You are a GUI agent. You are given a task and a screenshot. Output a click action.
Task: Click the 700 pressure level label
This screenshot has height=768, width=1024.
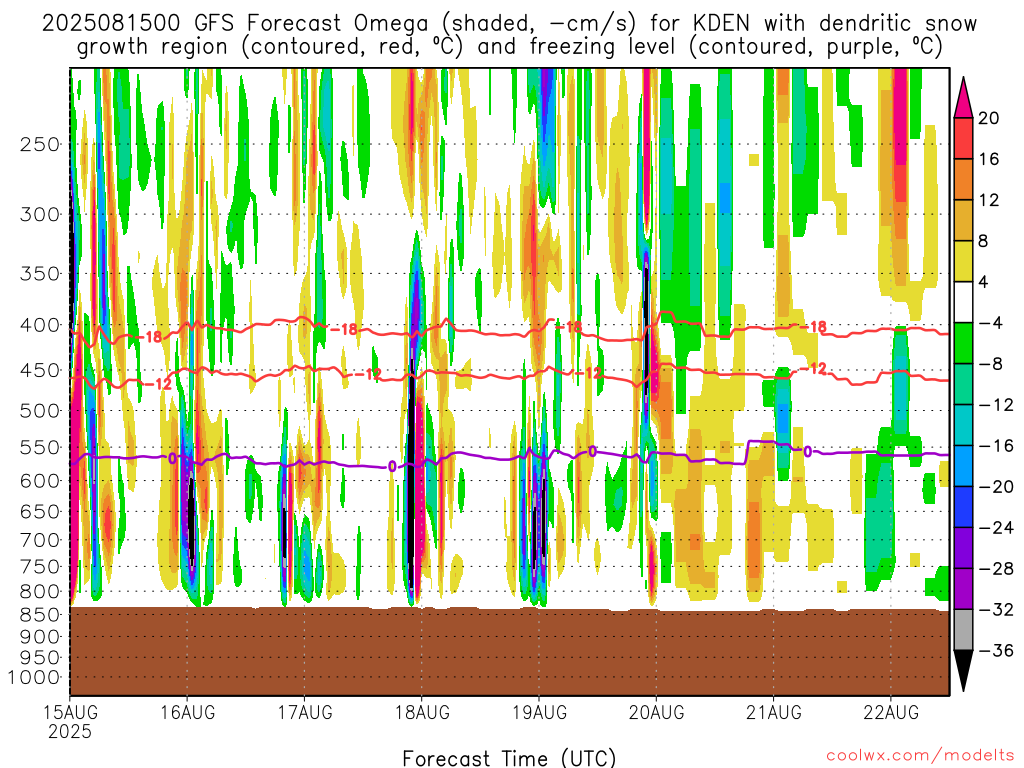[x=40, y=540]
